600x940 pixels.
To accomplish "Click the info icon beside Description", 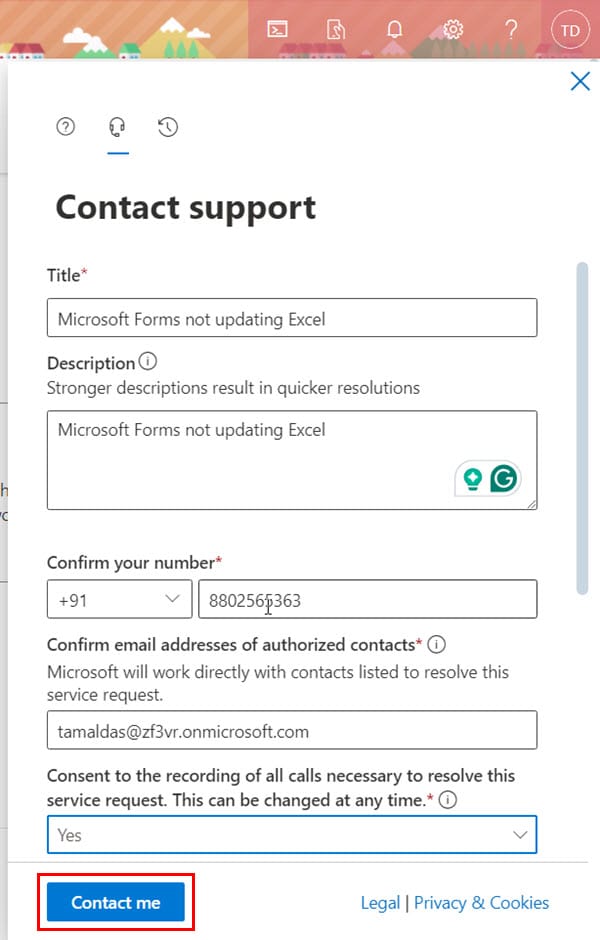I will [x=147, y=361].
